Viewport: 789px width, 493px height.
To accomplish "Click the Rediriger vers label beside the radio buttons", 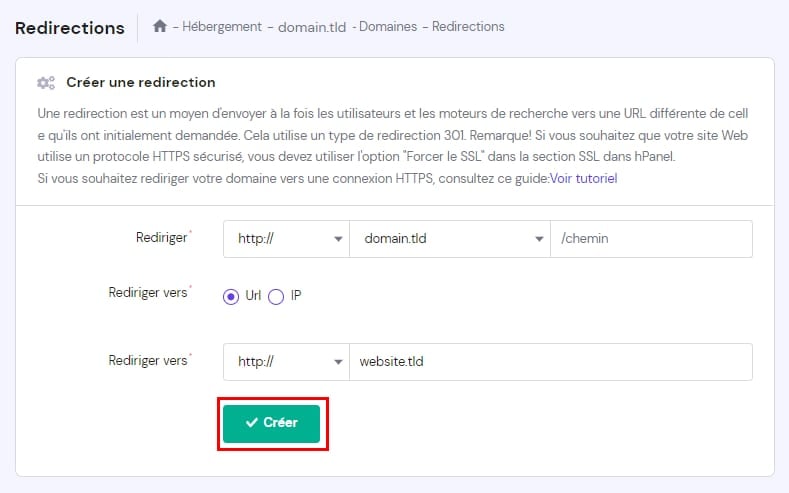I will tap(147, 293).
